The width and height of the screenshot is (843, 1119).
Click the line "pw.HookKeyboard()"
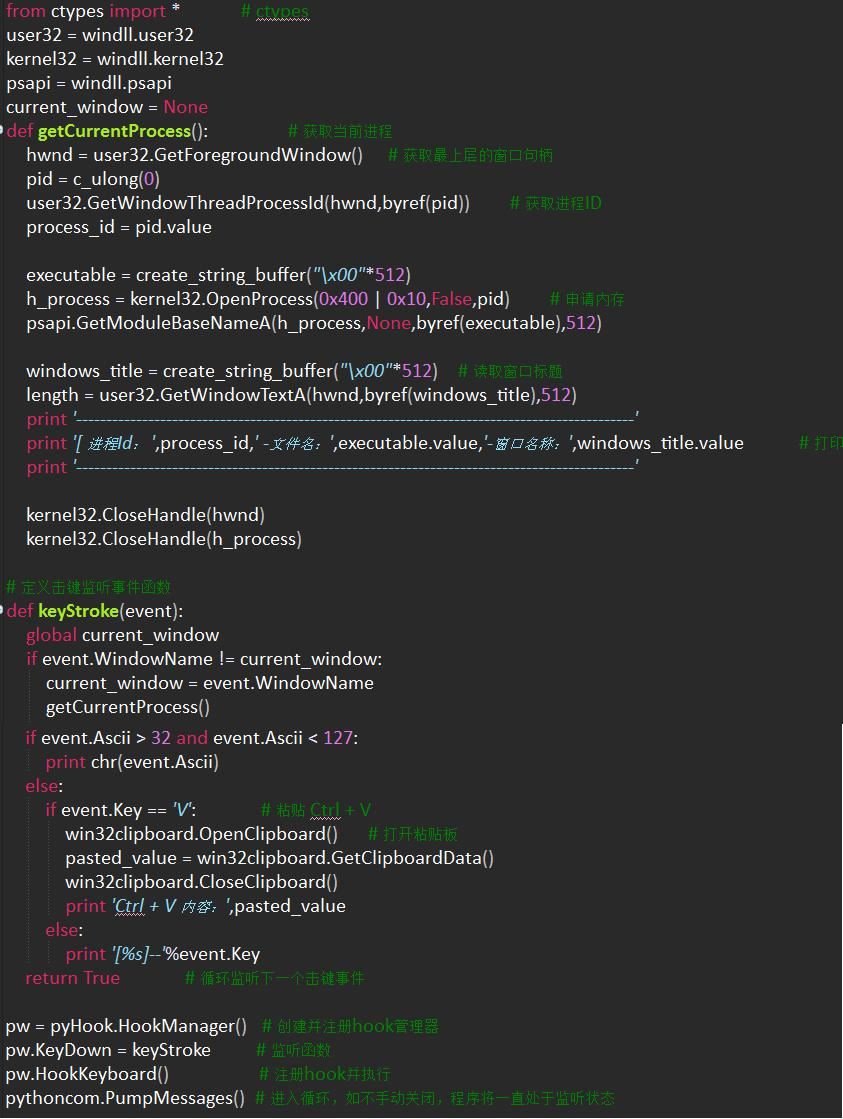point(87,1074)
